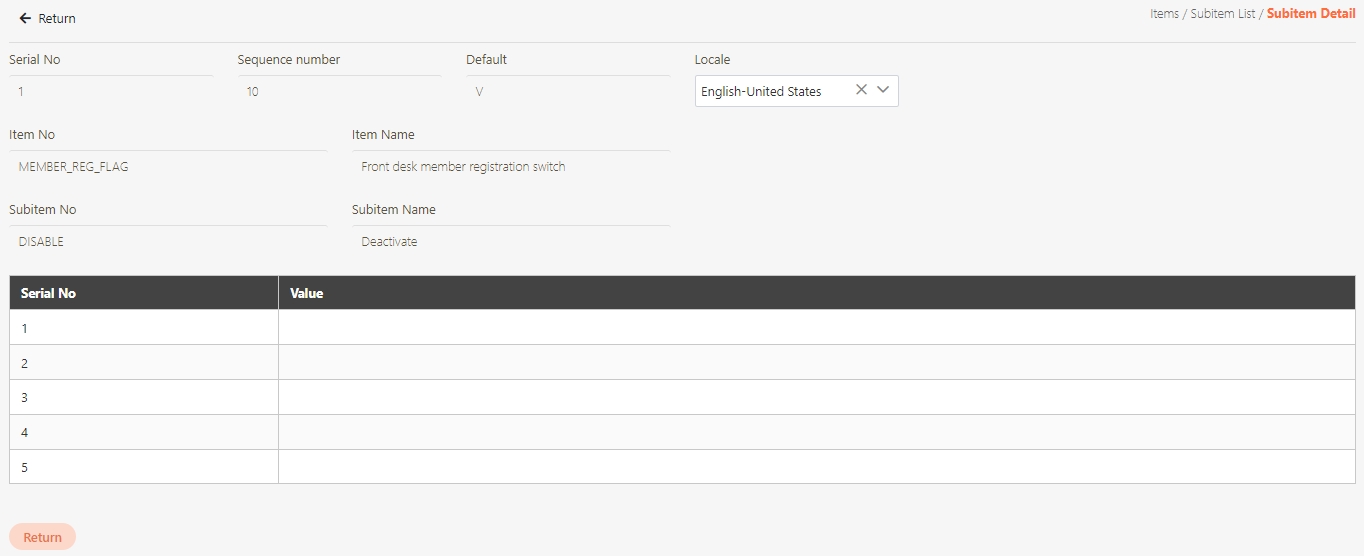Screen dimensions: 1364x556
Task: Click the Value table column header
Action: (x=306, y=293)
